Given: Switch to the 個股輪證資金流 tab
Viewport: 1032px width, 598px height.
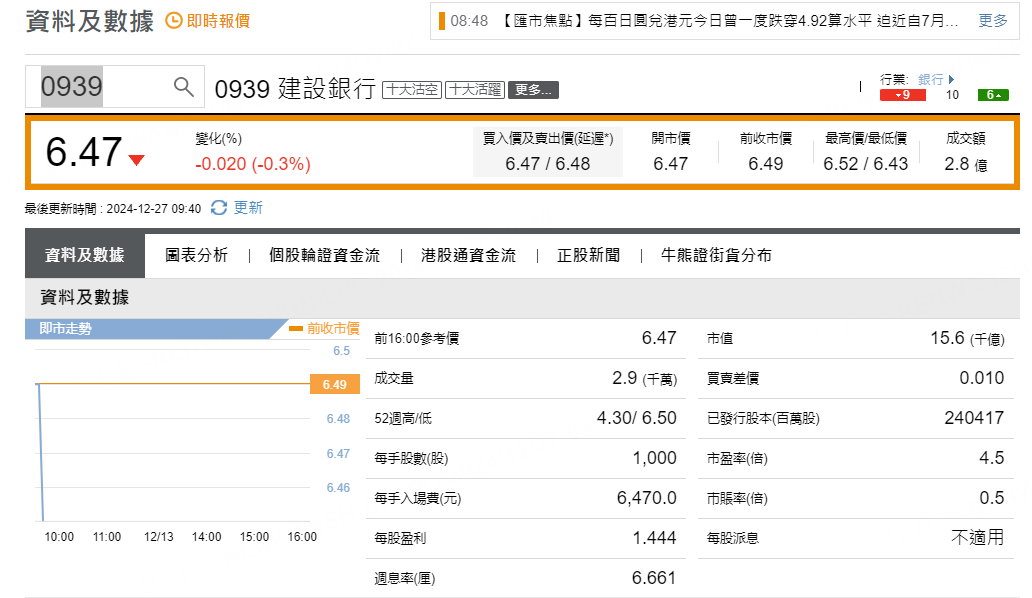Looking at the screenshot, I should [x=324, y=255].
